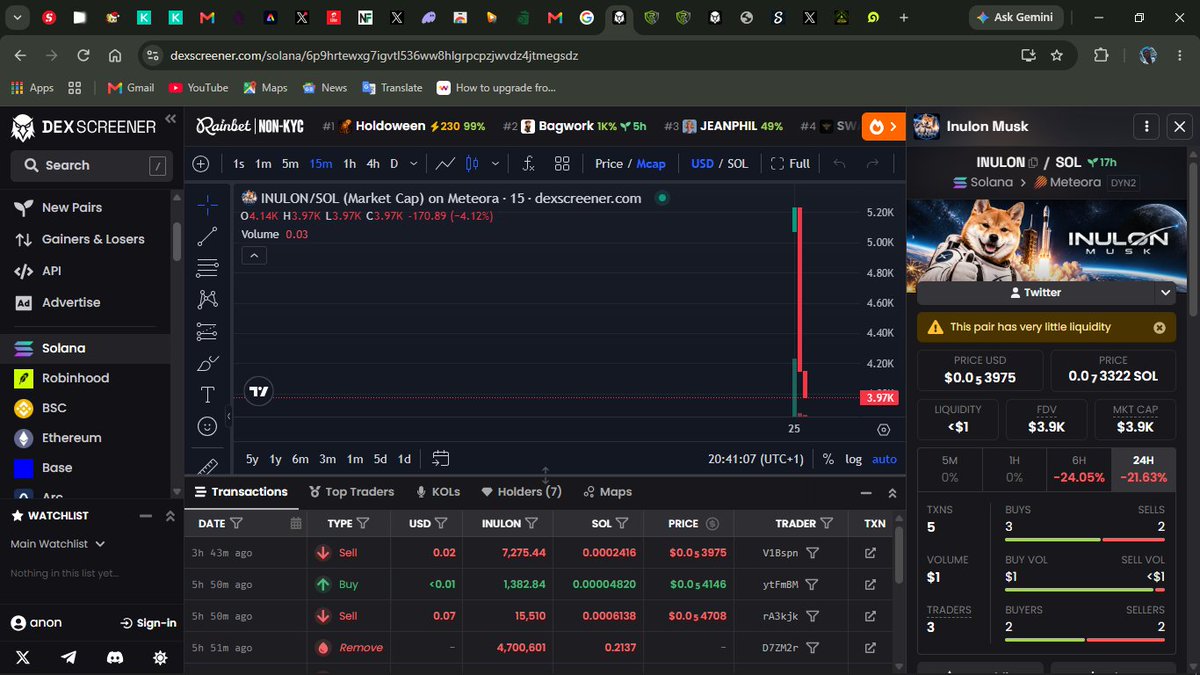Image resolution: width=1200 pixels, height=675 pixels.
Task: Filter trades by trader V1Bspn
Action: 813,553
